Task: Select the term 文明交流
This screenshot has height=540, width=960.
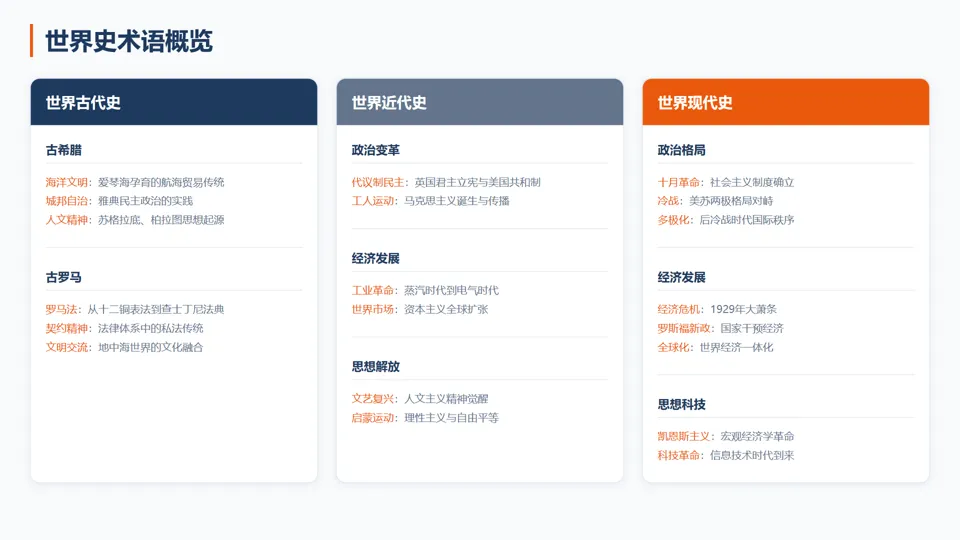Action: (67, 347)
